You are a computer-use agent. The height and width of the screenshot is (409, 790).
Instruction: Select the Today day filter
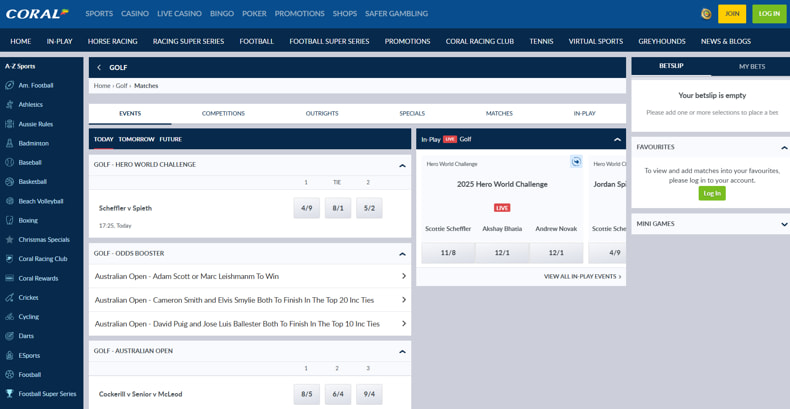[103, 140]
